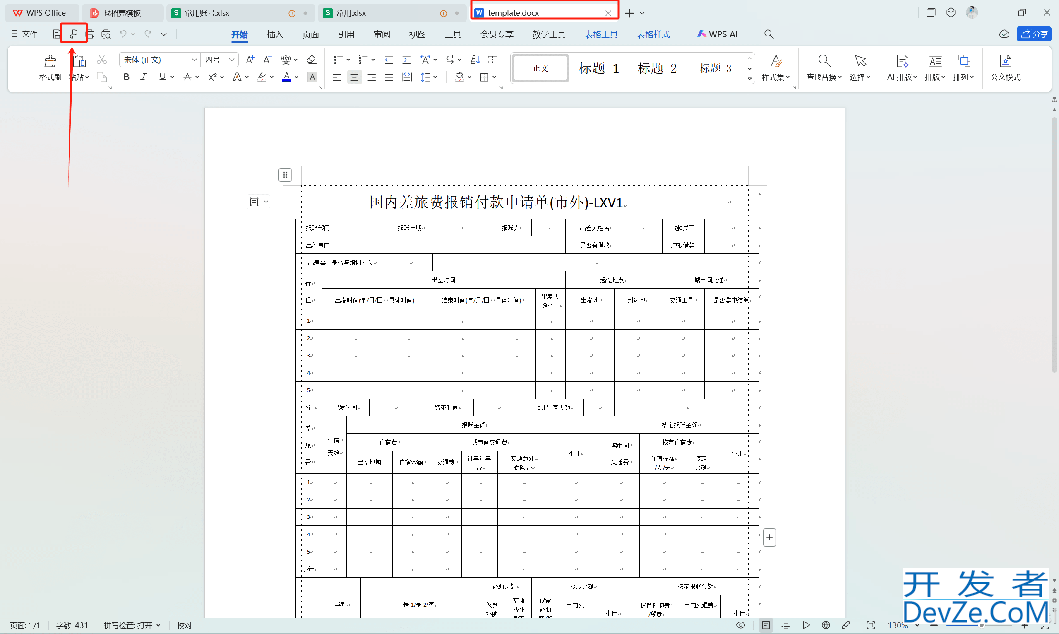This screenshot has width=1059, height=634.
Task: Open the Insert ribbon tab
Action: coord(274,34)
